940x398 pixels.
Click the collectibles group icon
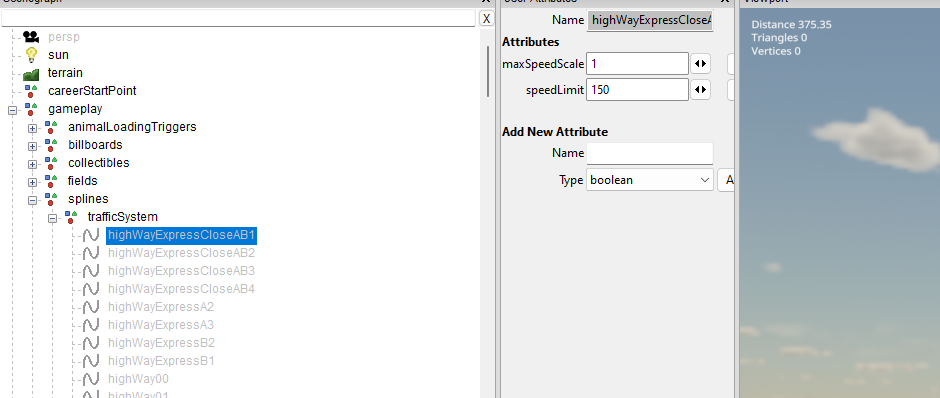51,163
